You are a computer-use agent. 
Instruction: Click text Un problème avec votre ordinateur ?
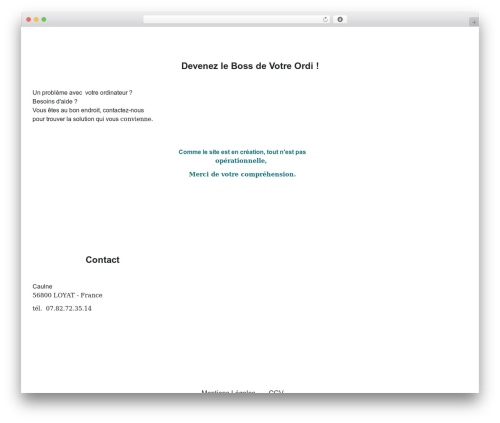tap(82, 93)
